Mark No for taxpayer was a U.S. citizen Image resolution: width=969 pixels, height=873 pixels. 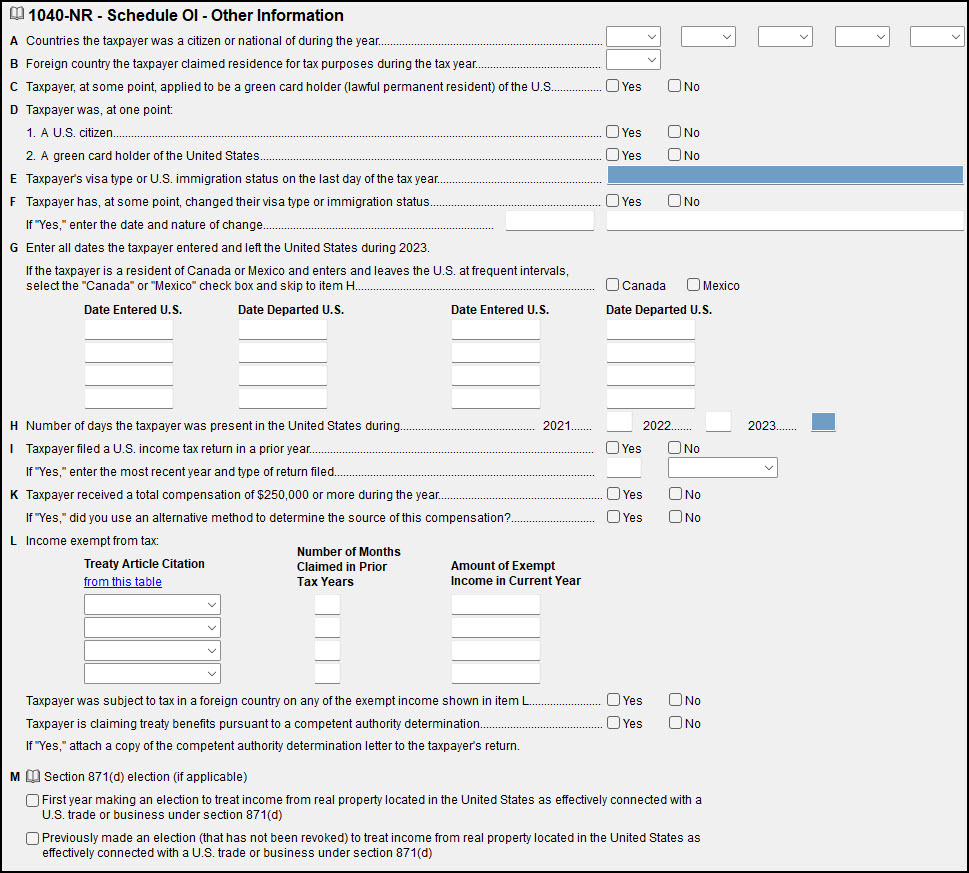(674, 132)
